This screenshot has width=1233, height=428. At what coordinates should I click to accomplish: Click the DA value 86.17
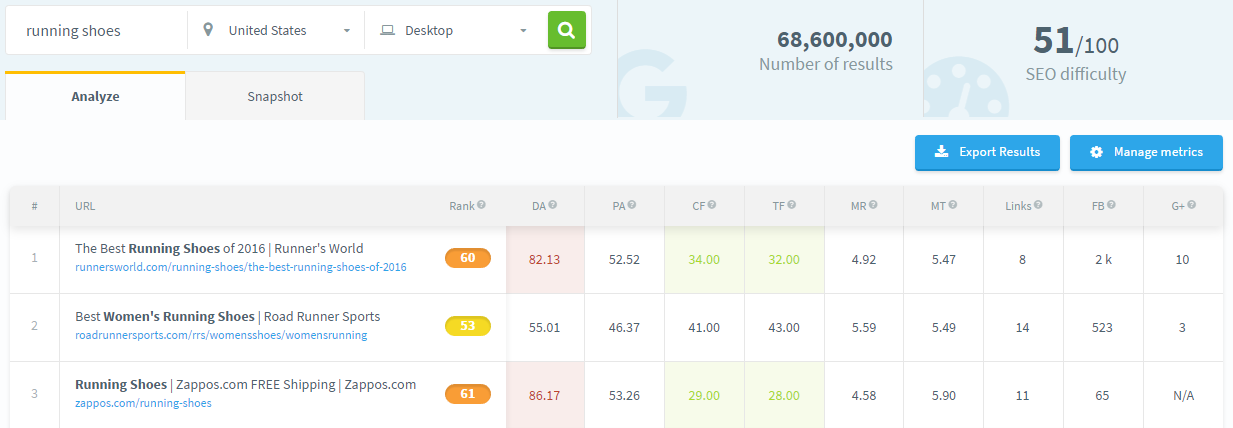(x=545, y=395)
